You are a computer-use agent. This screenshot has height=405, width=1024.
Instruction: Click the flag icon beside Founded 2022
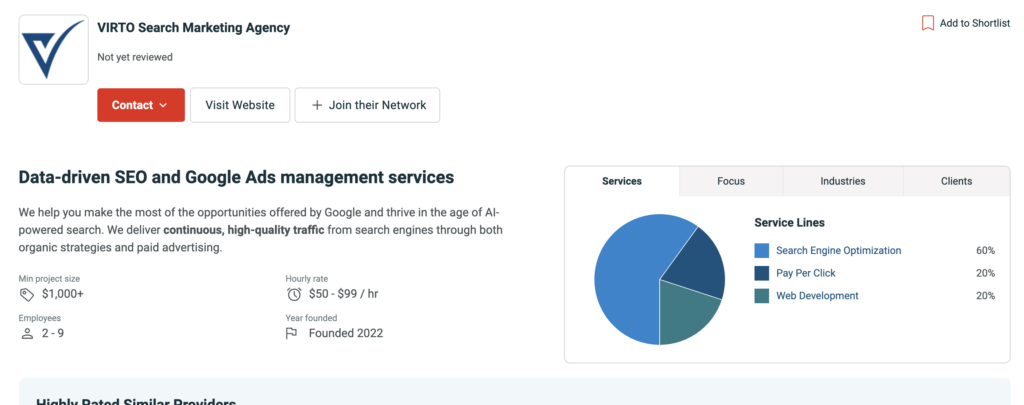click(x=293, y=333)
